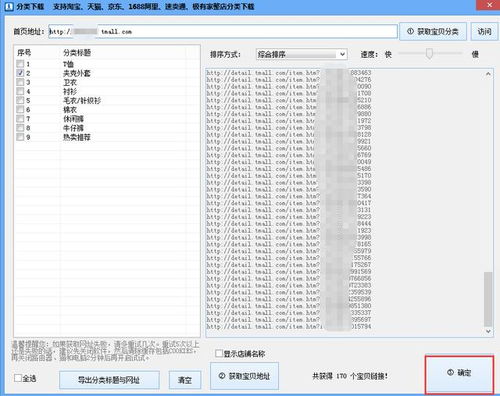Enable the 衬衫 category checkbox

coord(20,91)
